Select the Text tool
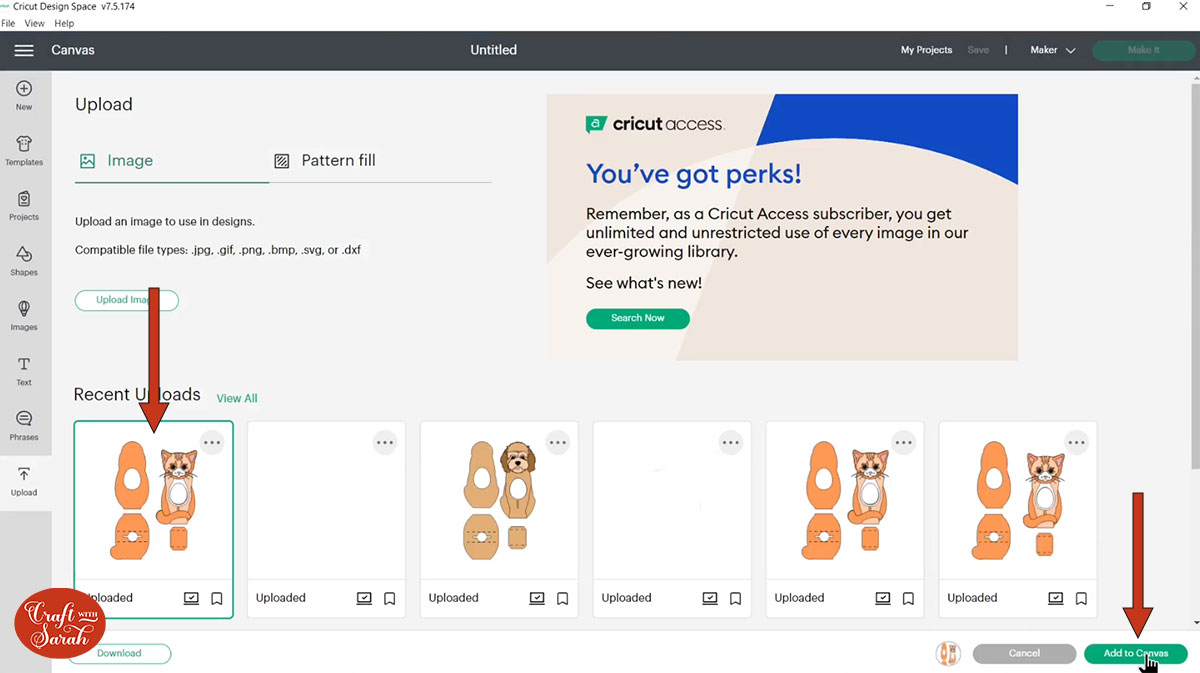This screenshot has width=1200, height=673. point(24,370)
